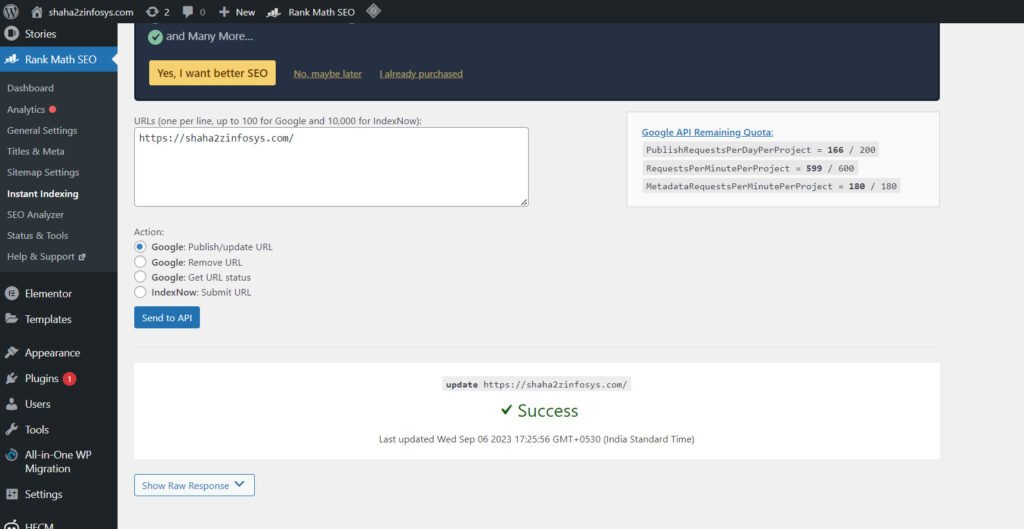The image size is (1024, 529).
Task: Click the New plus item
Action: click(x=236, y=12)
